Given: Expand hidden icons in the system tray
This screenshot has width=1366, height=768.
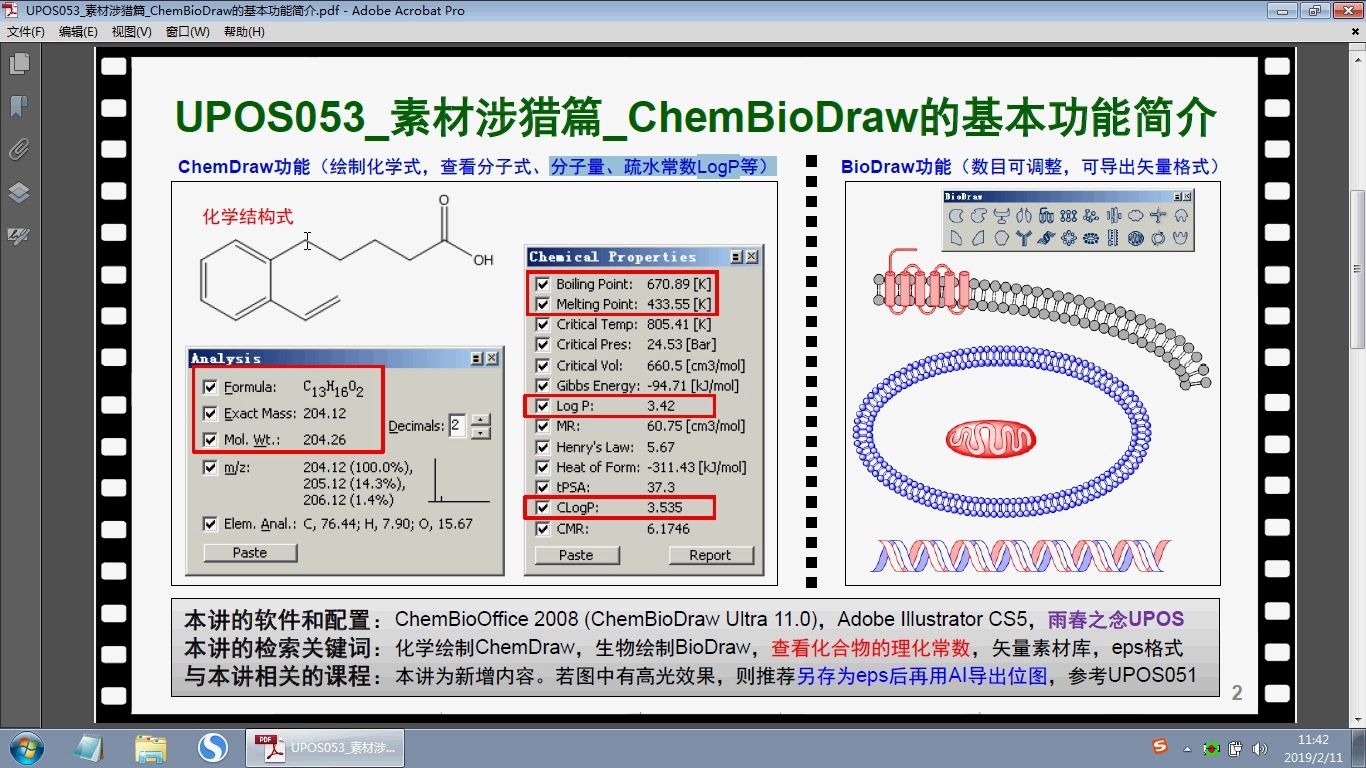Looking at the screenshot, I should (1186, 748).
